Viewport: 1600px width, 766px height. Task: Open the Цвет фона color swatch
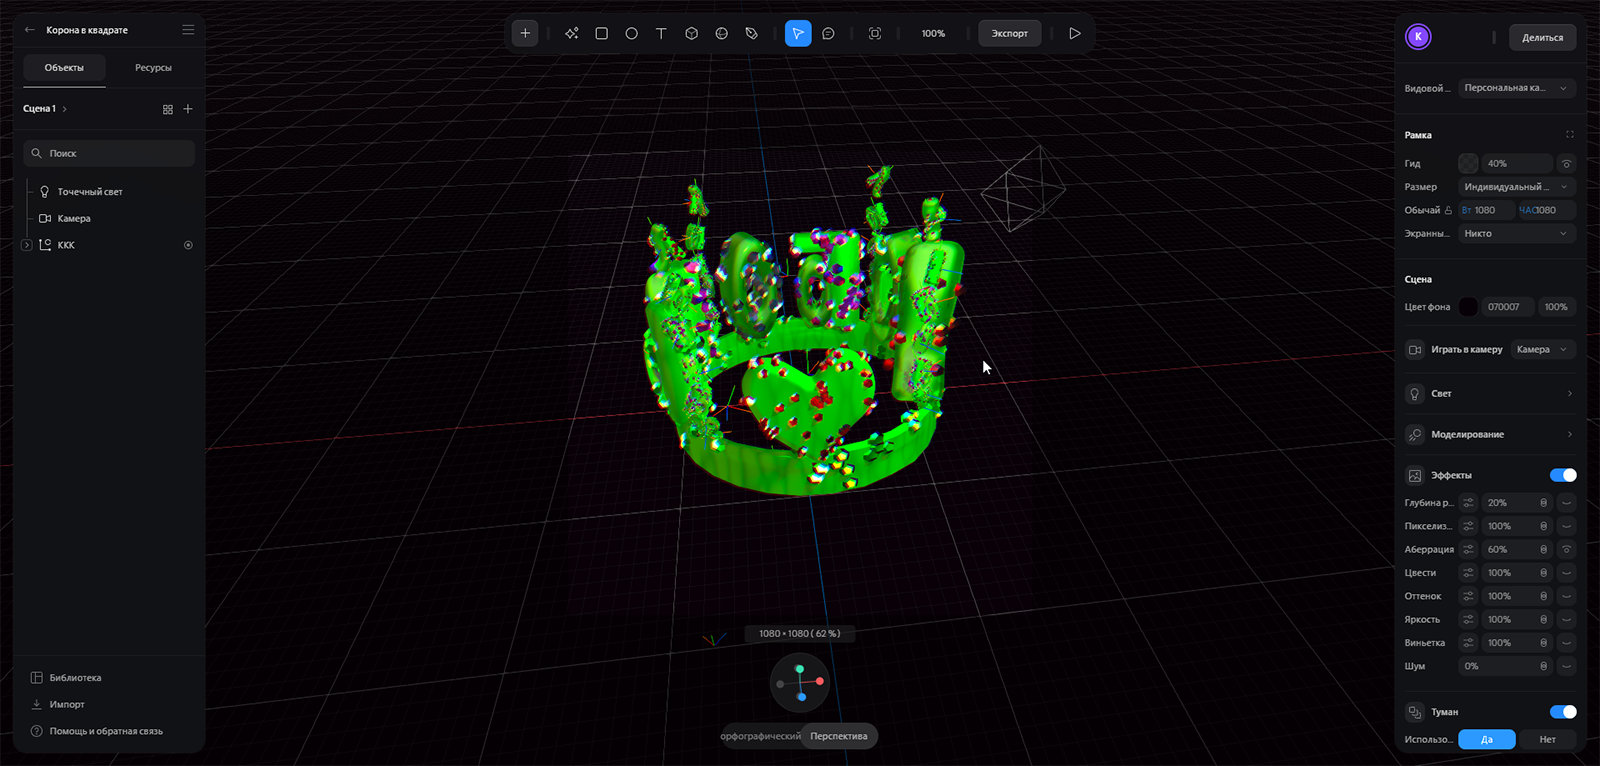[1467, 307]
